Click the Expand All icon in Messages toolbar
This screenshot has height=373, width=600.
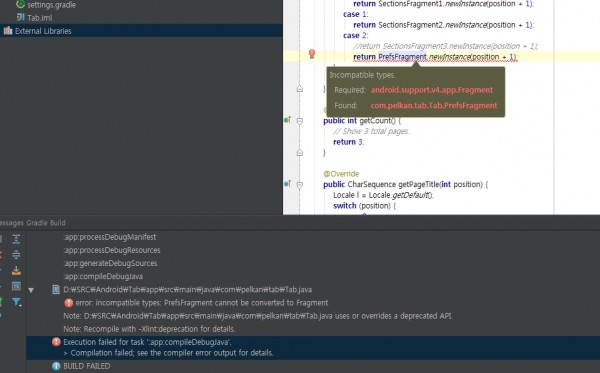coord(16,239)
